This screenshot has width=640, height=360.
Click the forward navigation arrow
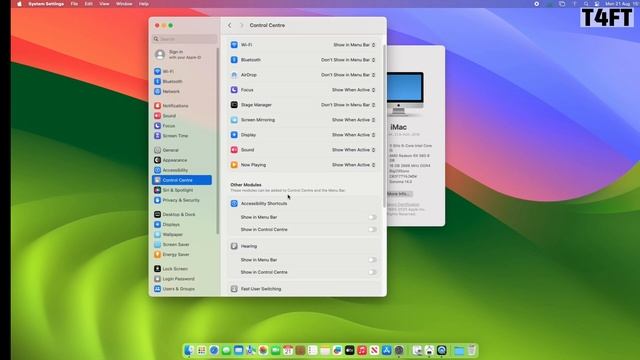click(241, 25)
